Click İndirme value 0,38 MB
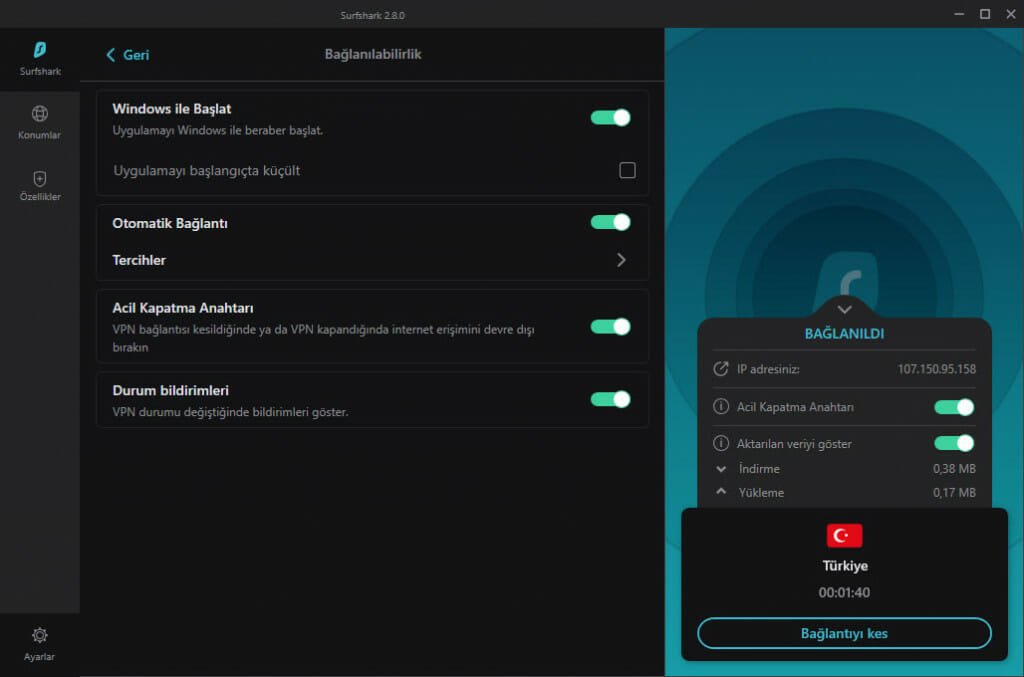 (954, 469)
